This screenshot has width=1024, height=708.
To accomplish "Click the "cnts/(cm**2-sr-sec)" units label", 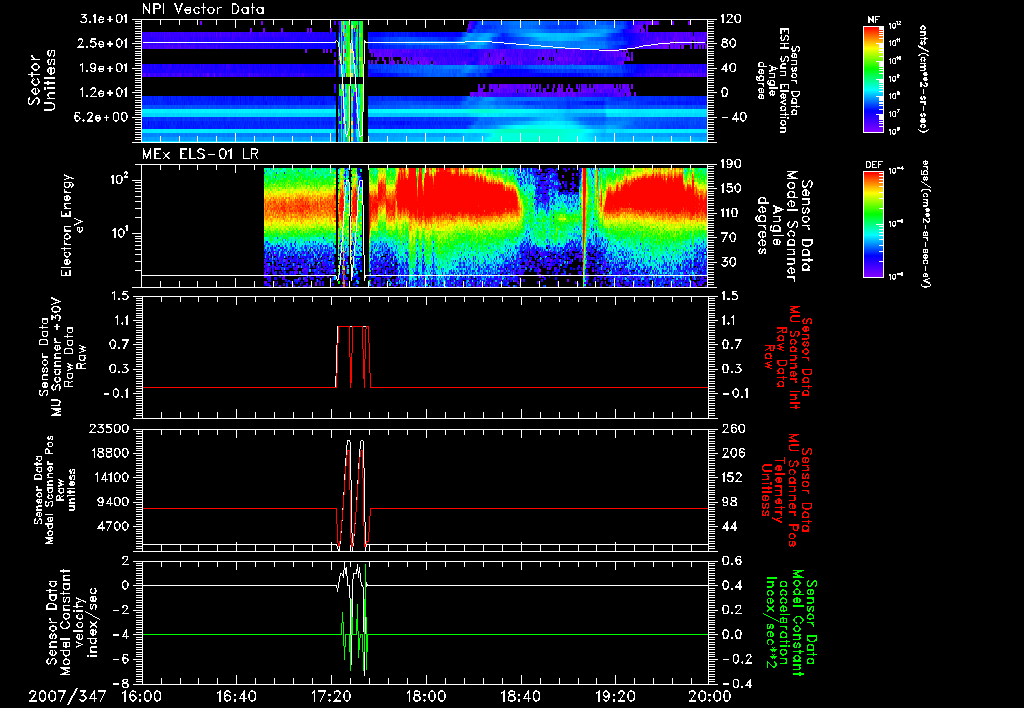I will 923,78.
